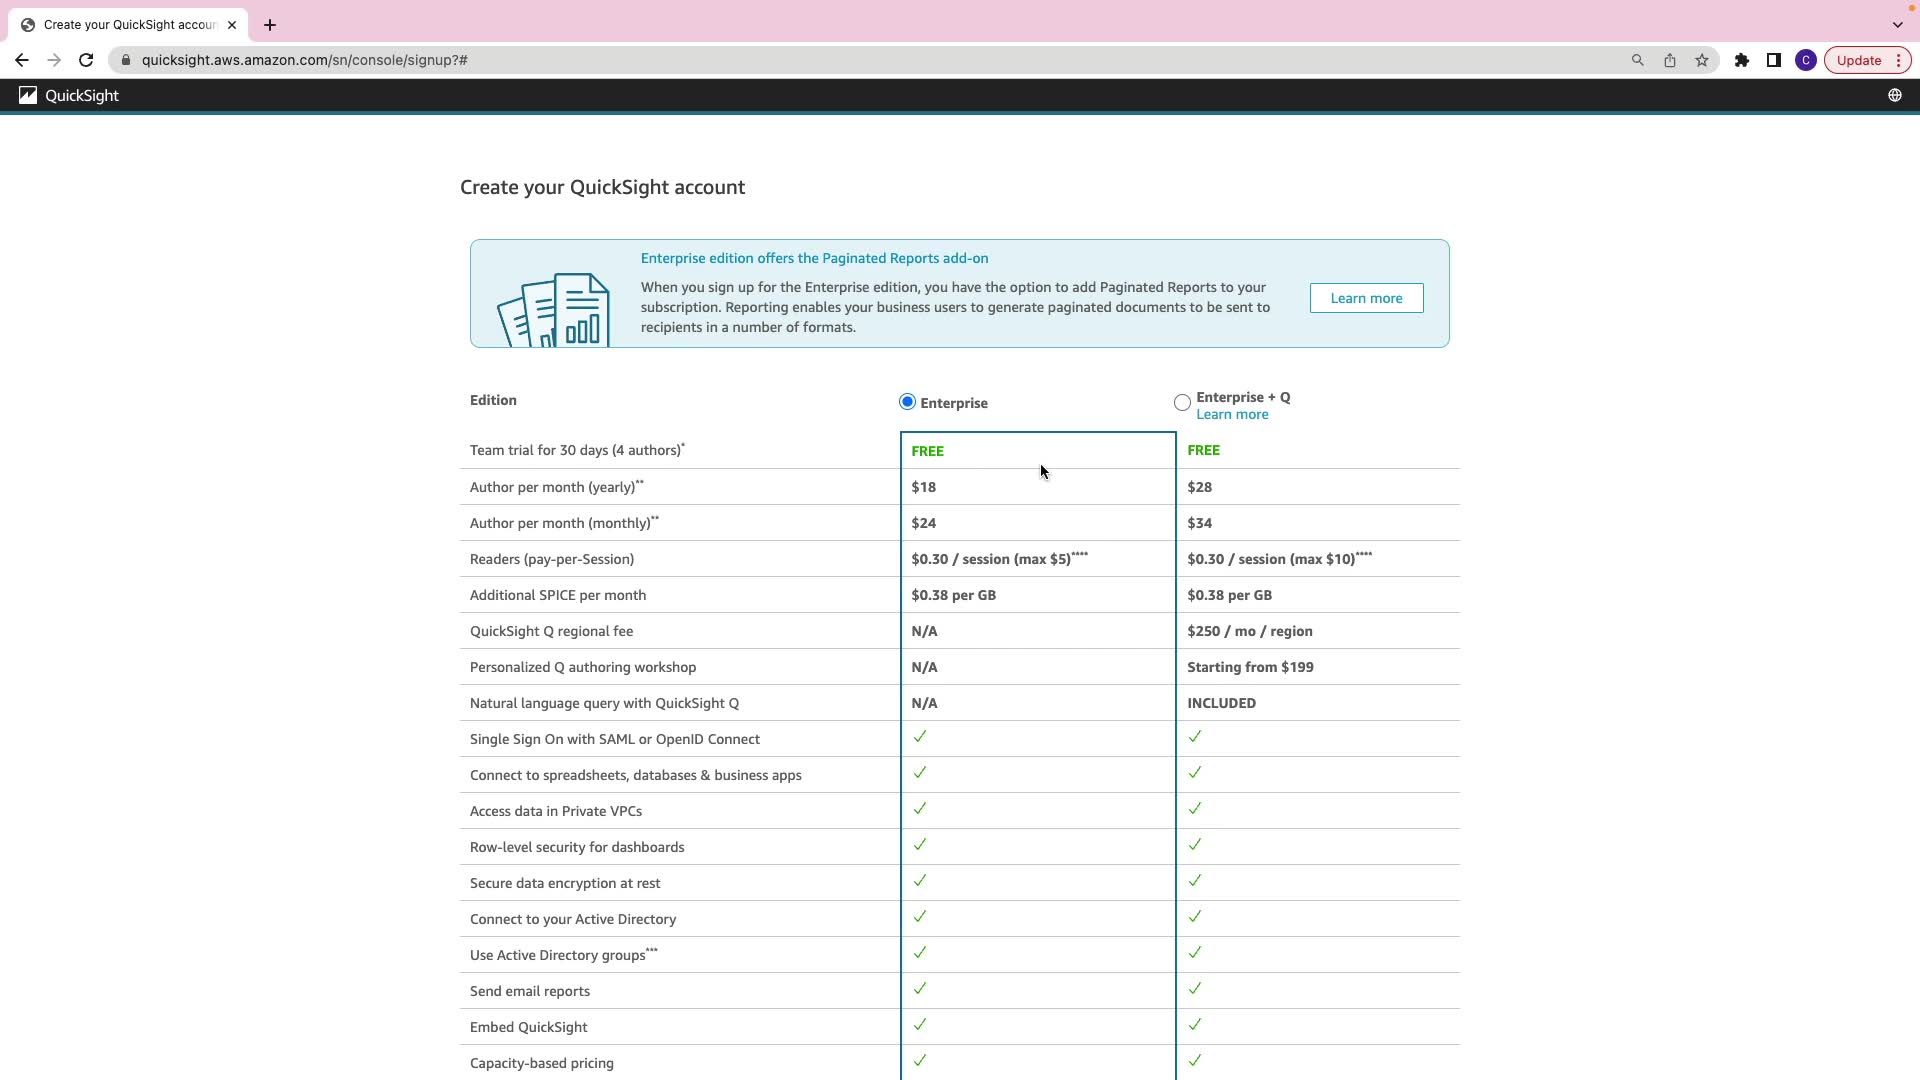
Task: Open the browser side panel icon
Action: [x=1773, y=60]
